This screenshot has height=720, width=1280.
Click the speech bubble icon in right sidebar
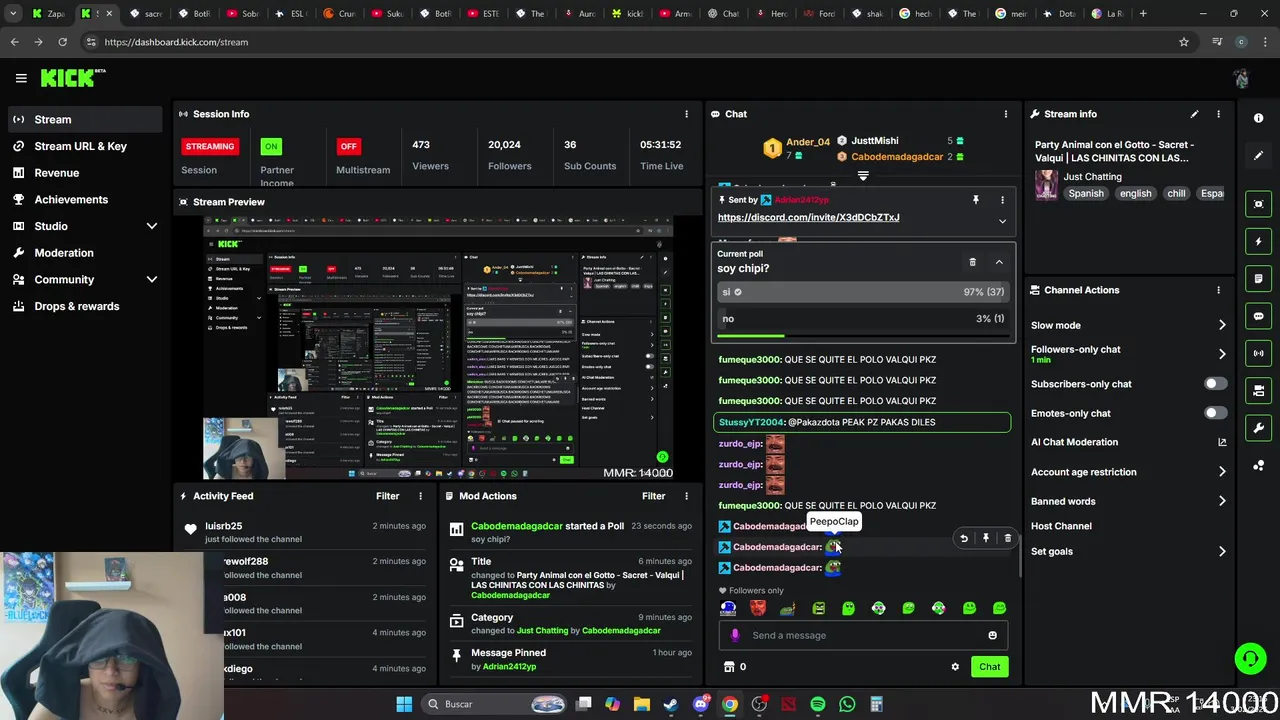pos(1258,316)
